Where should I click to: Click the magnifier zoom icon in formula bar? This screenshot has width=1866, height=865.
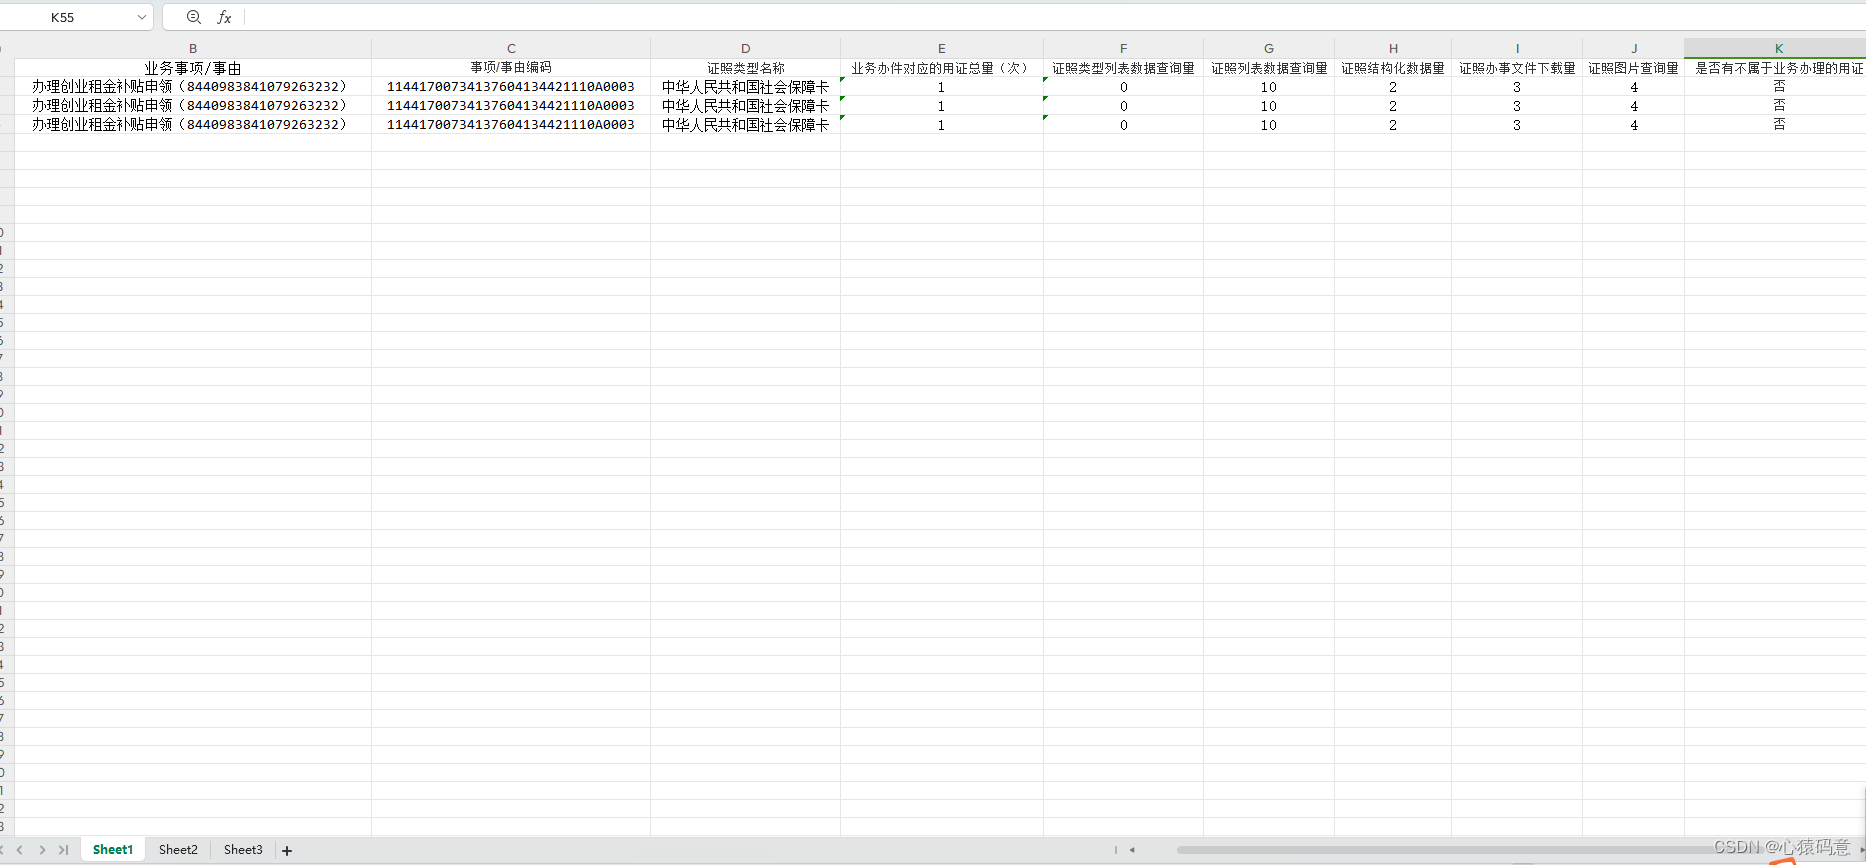(194, 17)
